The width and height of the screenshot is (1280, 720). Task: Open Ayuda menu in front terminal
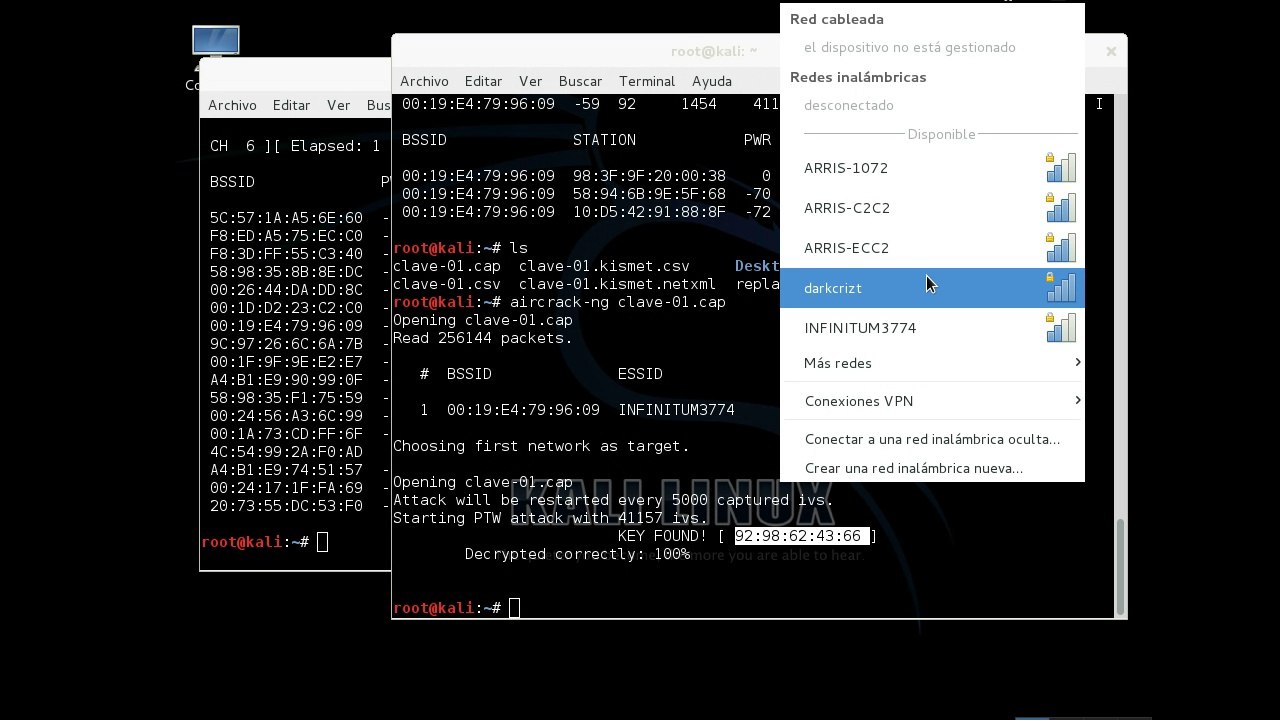coord(712,81)
